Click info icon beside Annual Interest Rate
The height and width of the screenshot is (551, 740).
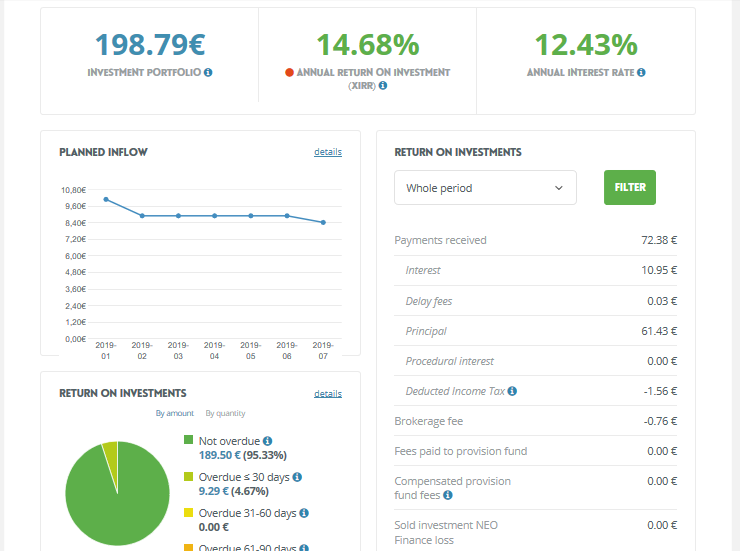(x=641, y=73)
